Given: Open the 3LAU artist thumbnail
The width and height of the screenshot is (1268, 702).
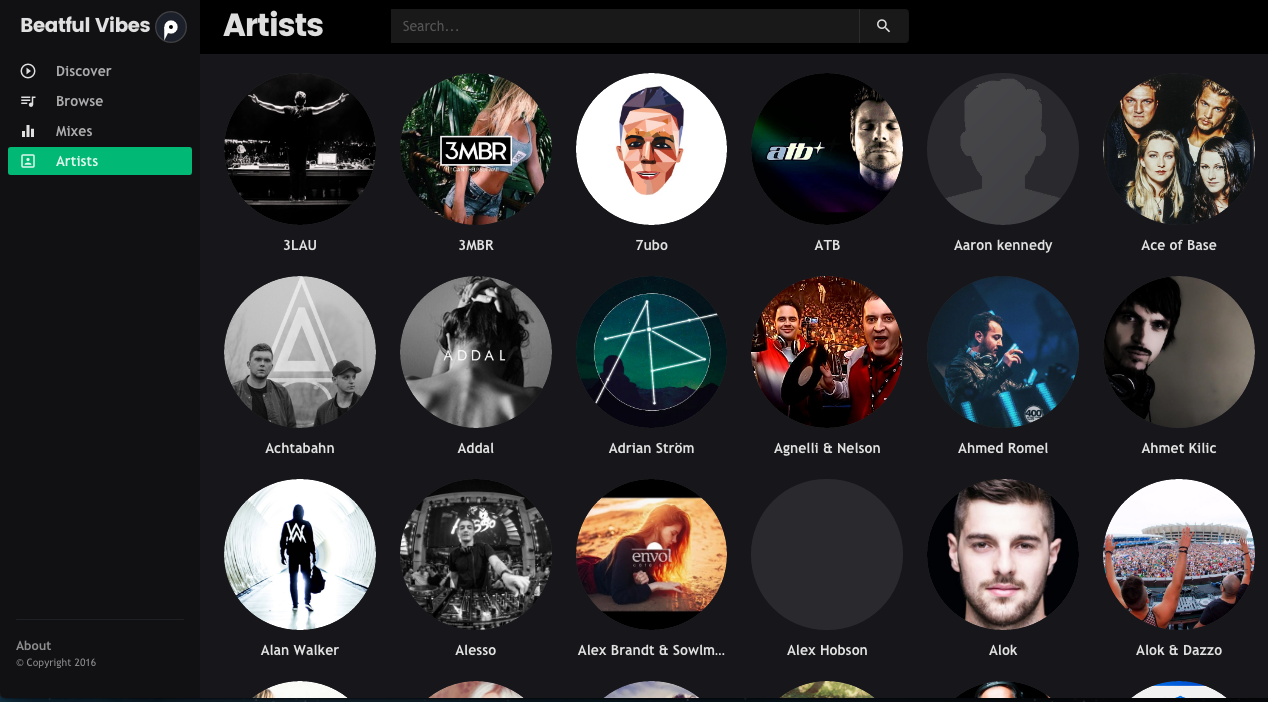Looking at the screenshot, I should 300,149.
